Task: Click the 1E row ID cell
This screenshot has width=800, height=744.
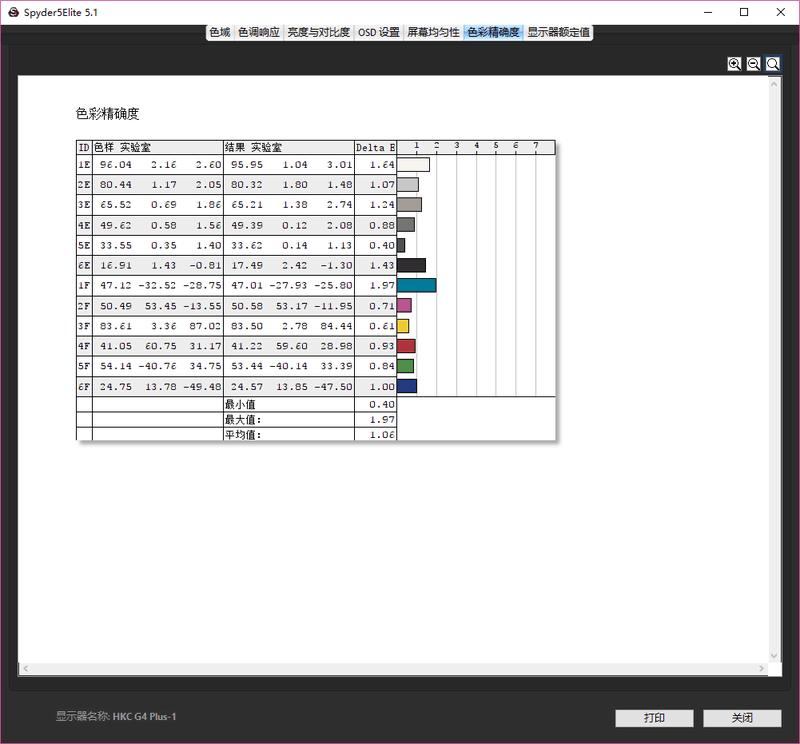Action: click(x=84, y=165)
